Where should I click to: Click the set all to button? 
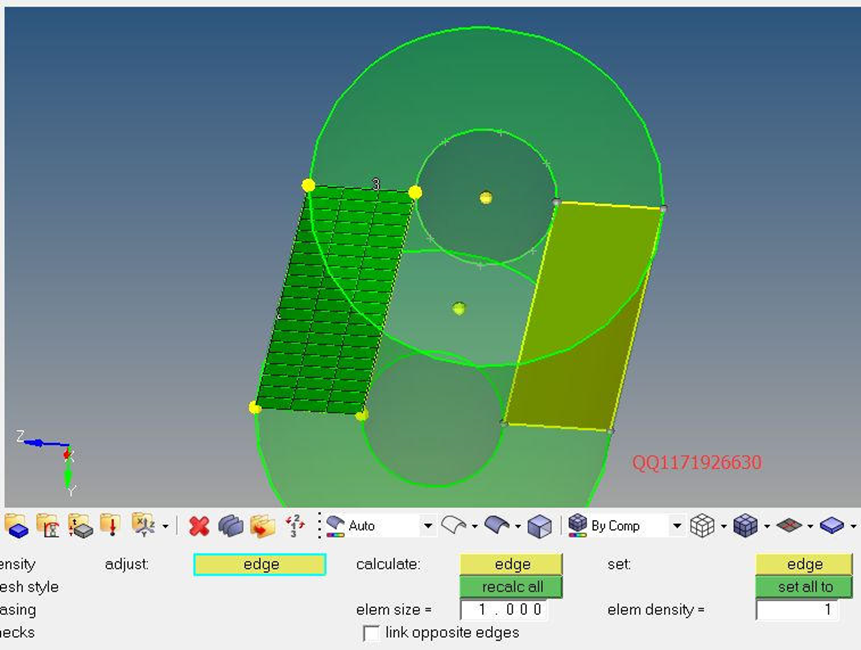pos(804,587)
